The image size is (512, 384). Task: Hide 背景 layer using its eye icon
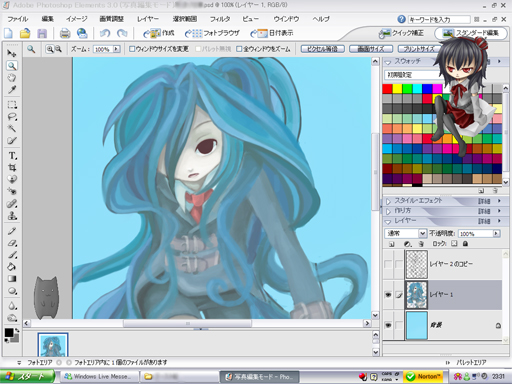(388, 325)
